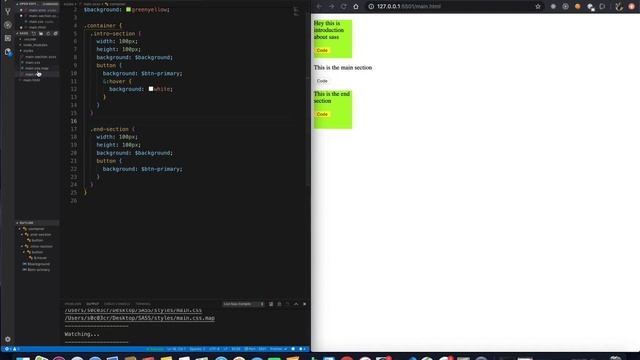Refresh the SASS explorer tree
This screenshot has width=640, height=360.
[x=48, y=33]
